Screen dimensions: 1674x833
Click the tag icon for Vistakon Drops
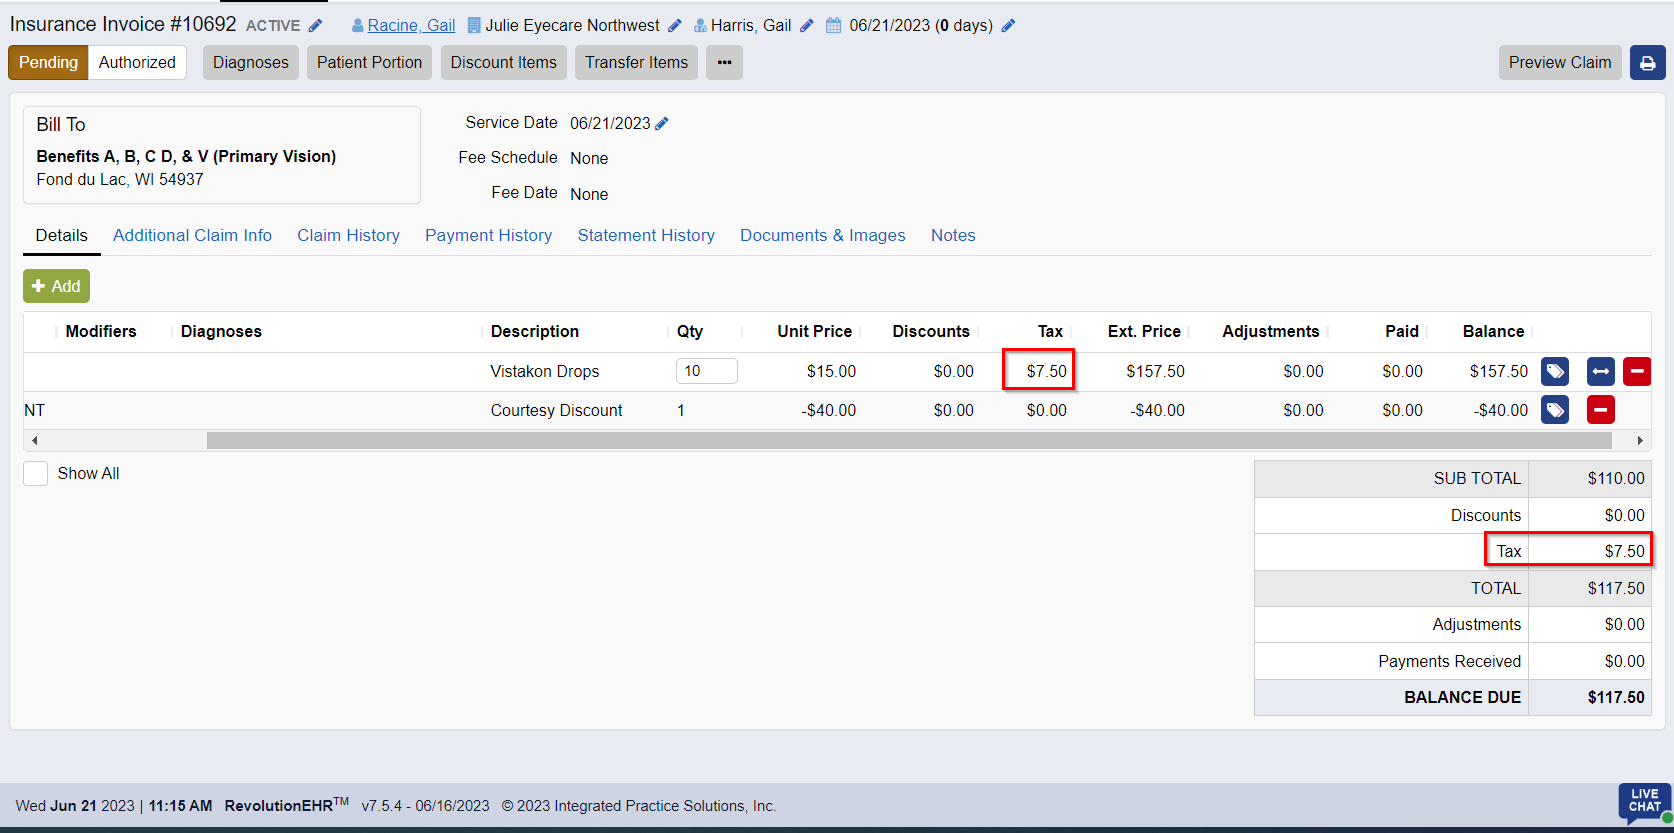click(x=1555, y=372)
